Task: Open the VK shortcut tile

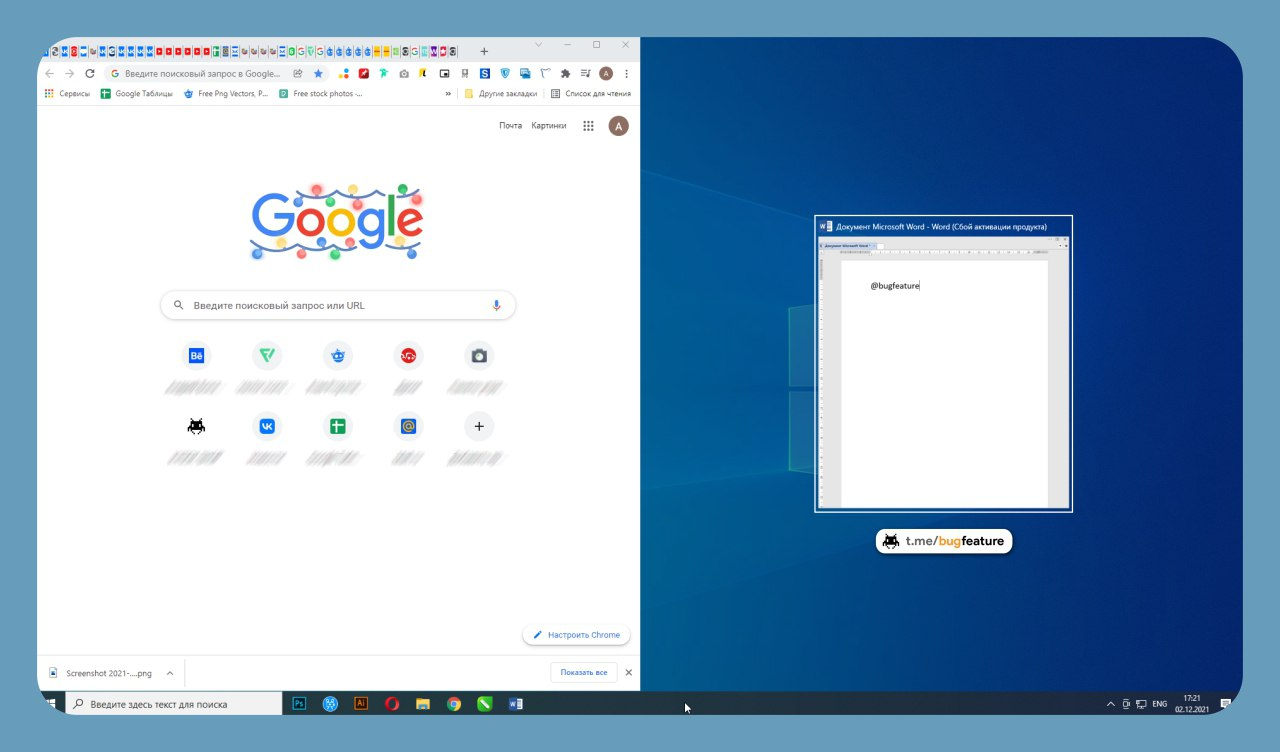Action: pyautogui.click(x=267, y=426)
